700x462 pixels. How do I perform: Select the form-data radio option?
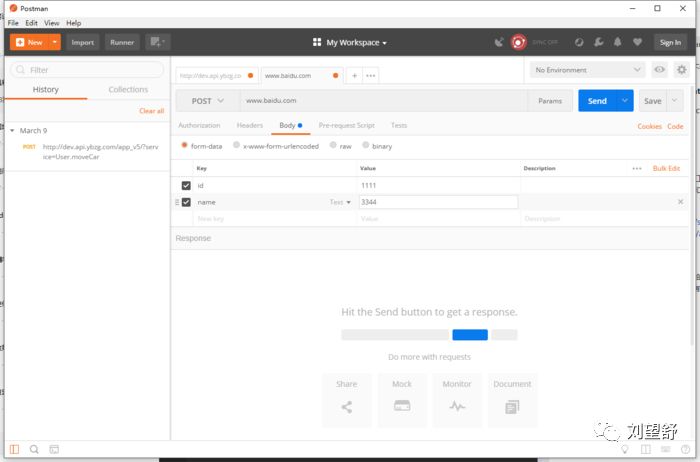coord(184,145)
